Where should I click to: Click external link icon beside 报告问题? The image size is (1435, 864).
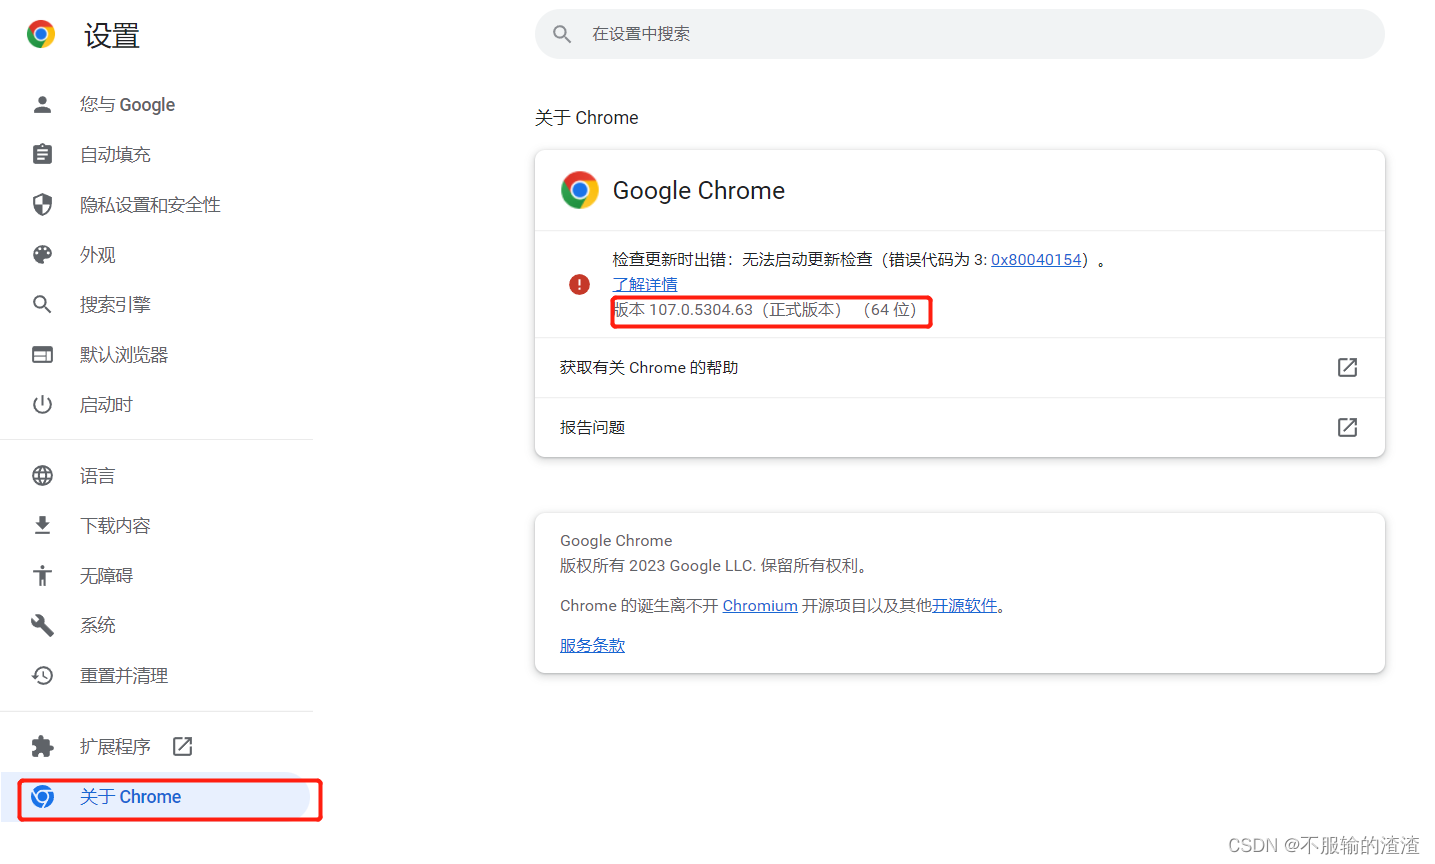click(1347, 427)
